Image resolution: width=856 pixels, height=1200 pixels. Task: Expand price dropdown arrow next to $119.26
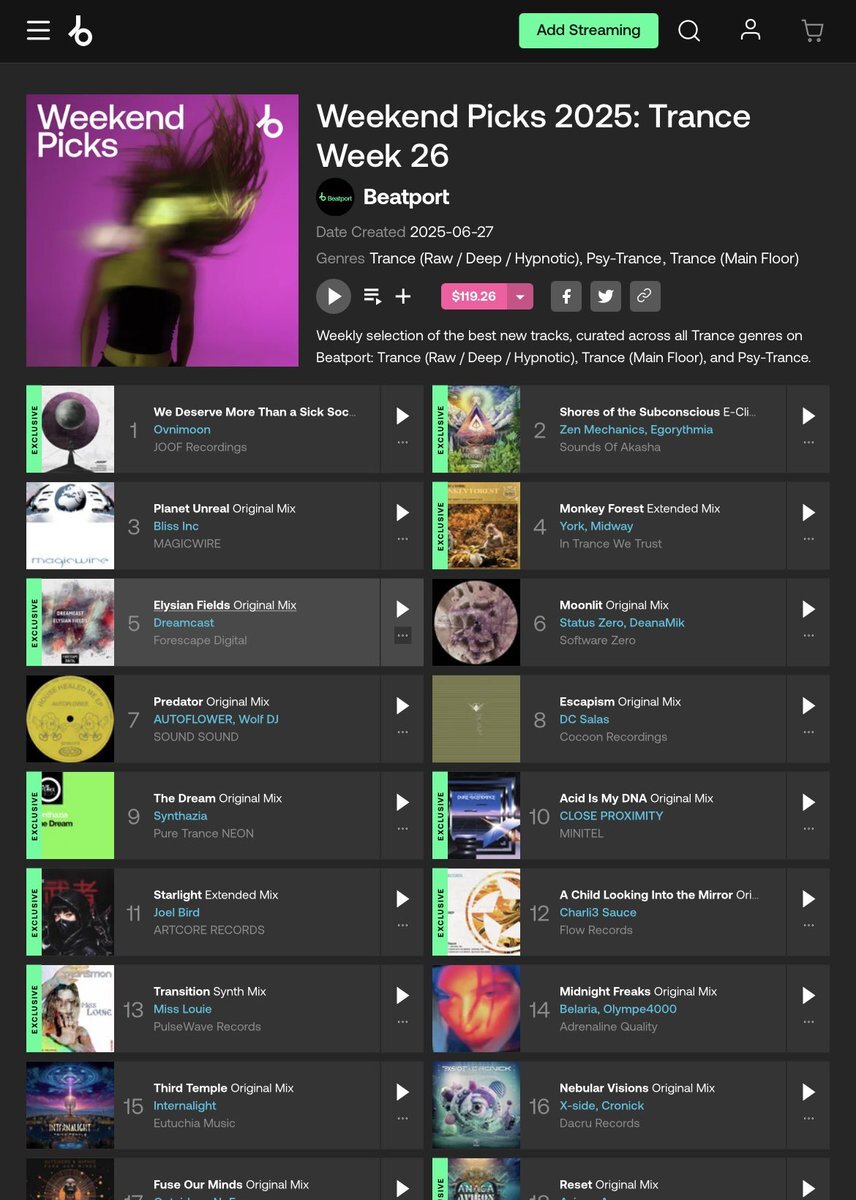(x=520, y=296)
